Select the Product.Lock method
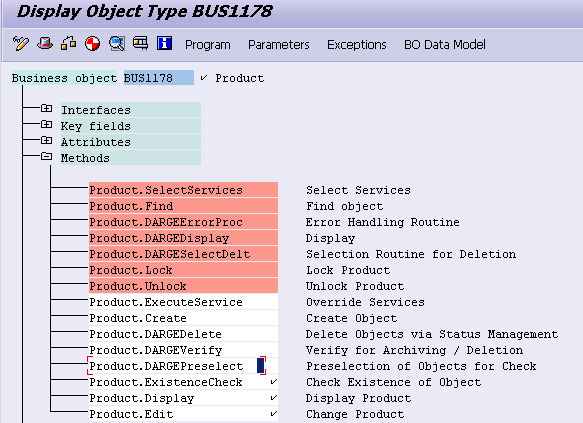This screenshot has width=583, height=423. tap(183, 270)
